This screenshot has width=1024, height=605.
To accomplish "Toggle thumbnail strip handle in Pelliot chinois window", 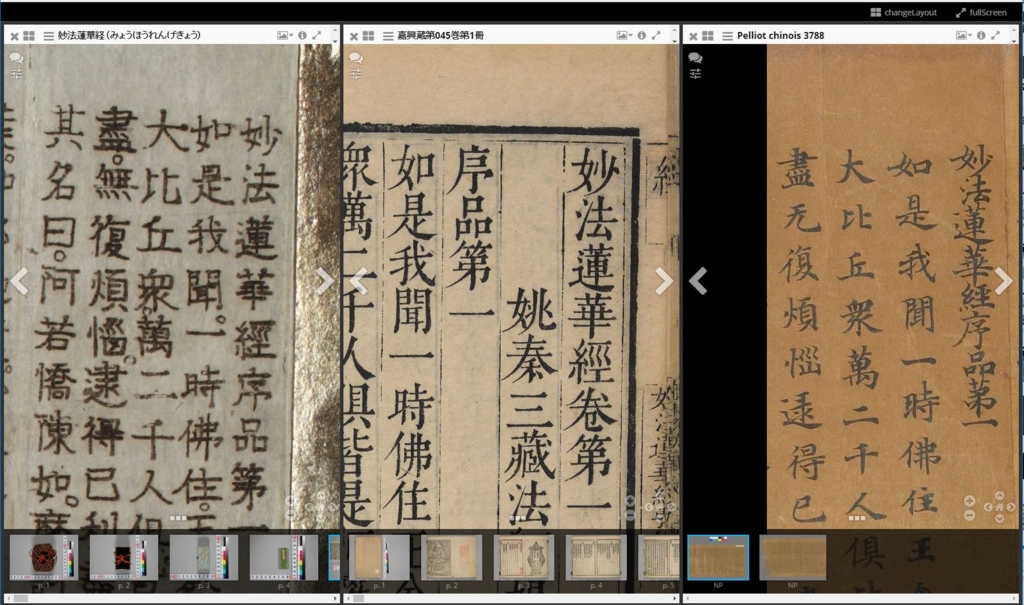I will pos(857,518).
